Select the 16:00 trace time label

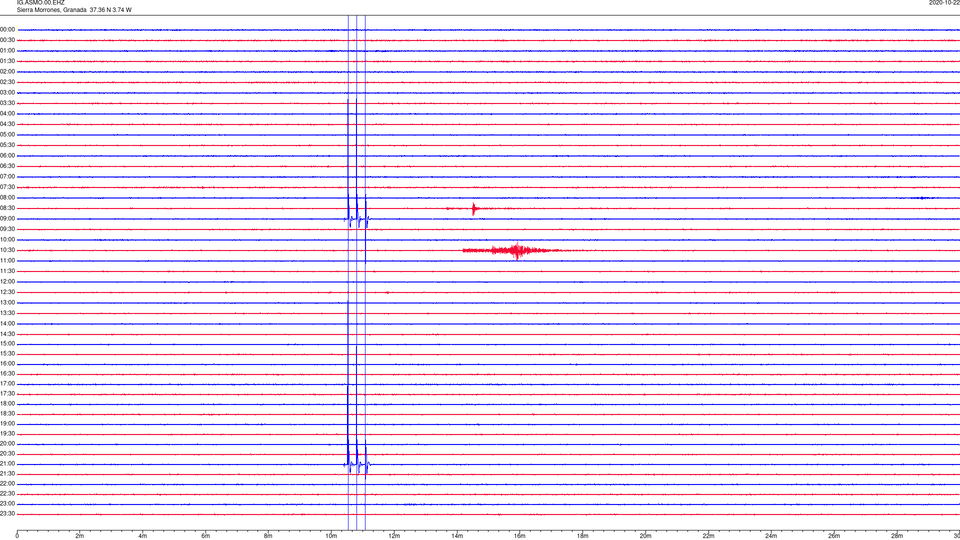click(x=7, y=364)
